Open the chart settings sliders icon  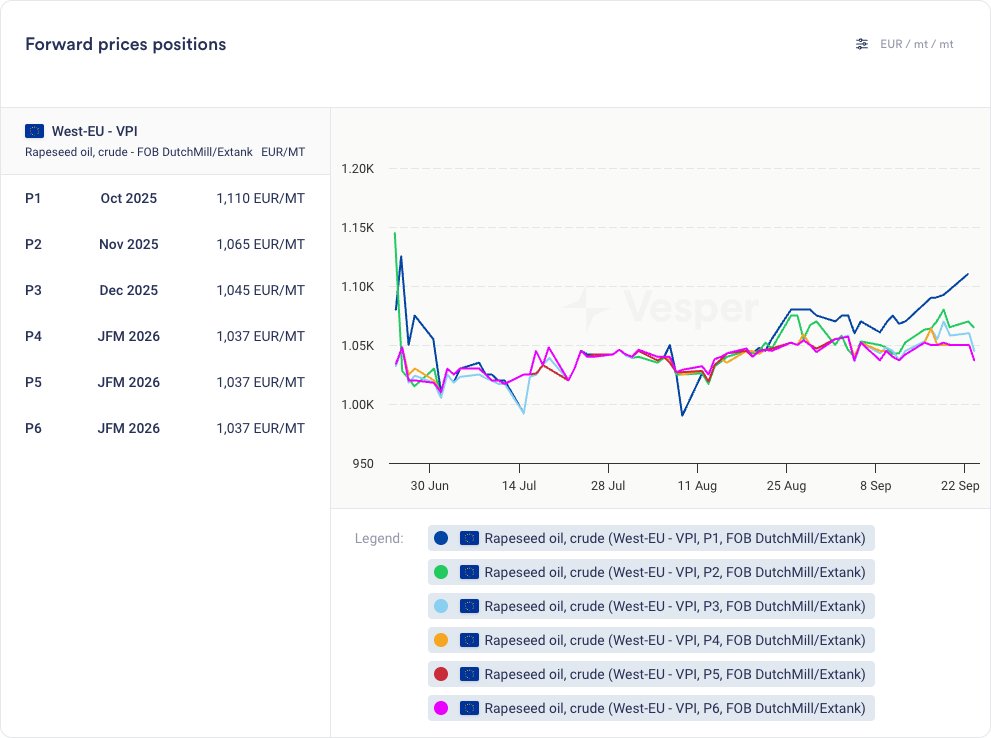[x=862, y=44]
